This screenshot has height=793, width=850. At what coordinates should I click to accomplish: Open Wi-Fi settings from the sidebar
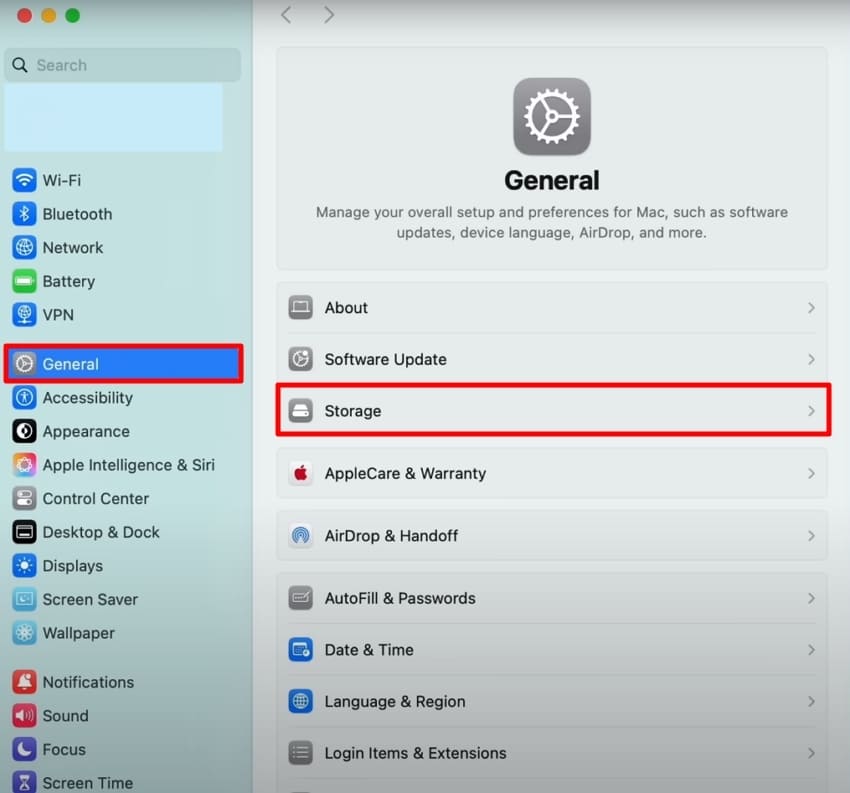coord(24,180)
